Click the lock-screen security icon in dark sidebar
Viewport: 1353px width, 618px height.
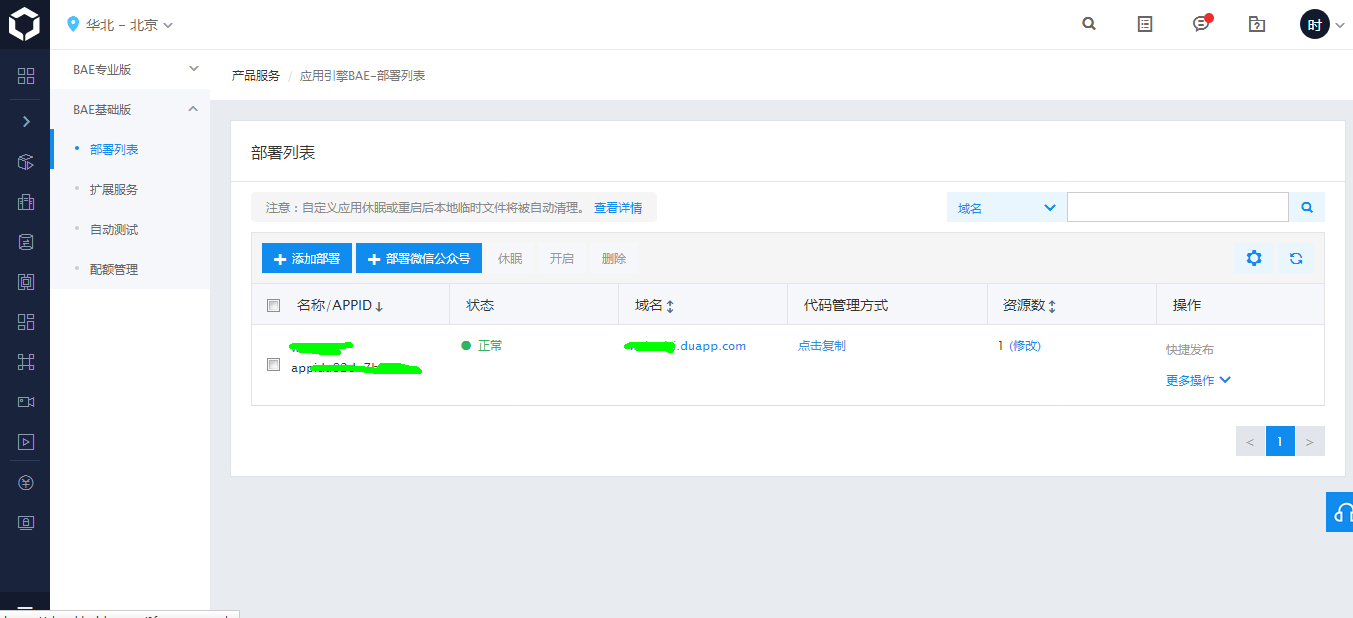pyautogui.click(x=26, y=522)
